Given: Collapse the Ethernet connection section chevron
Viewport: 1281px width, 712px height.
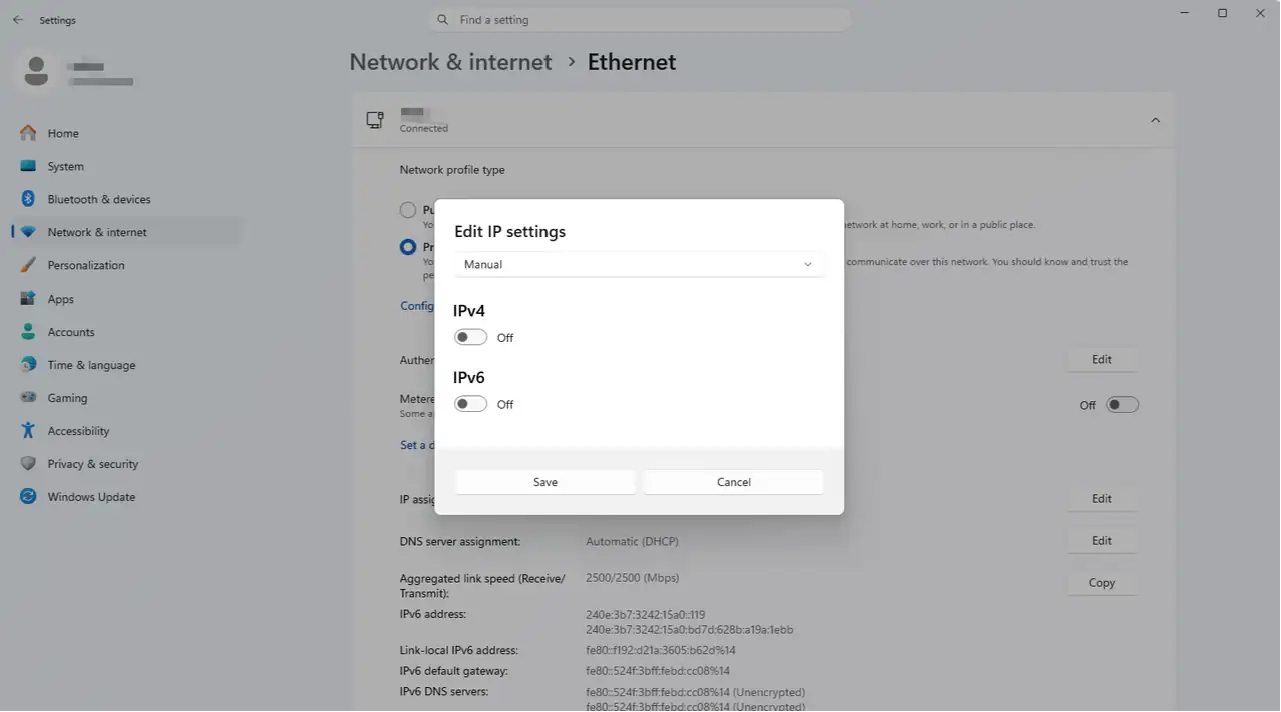Looking at the screenshot, I should coord(1155,120).
